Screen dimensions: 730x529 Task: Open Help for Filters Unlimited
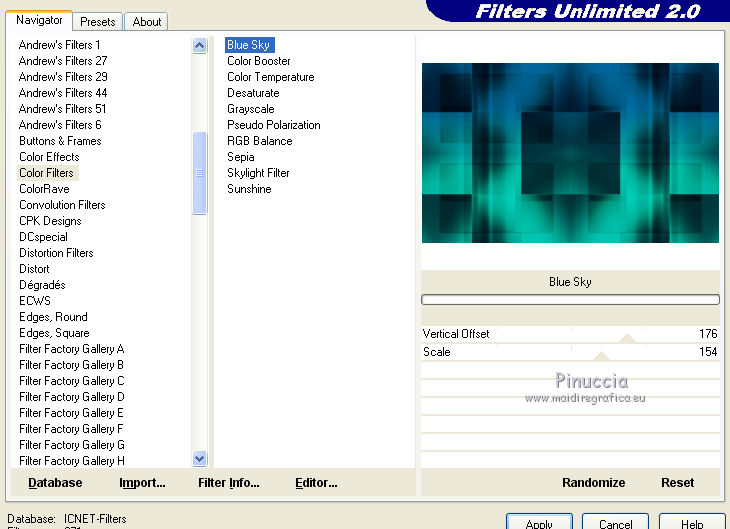692,522
